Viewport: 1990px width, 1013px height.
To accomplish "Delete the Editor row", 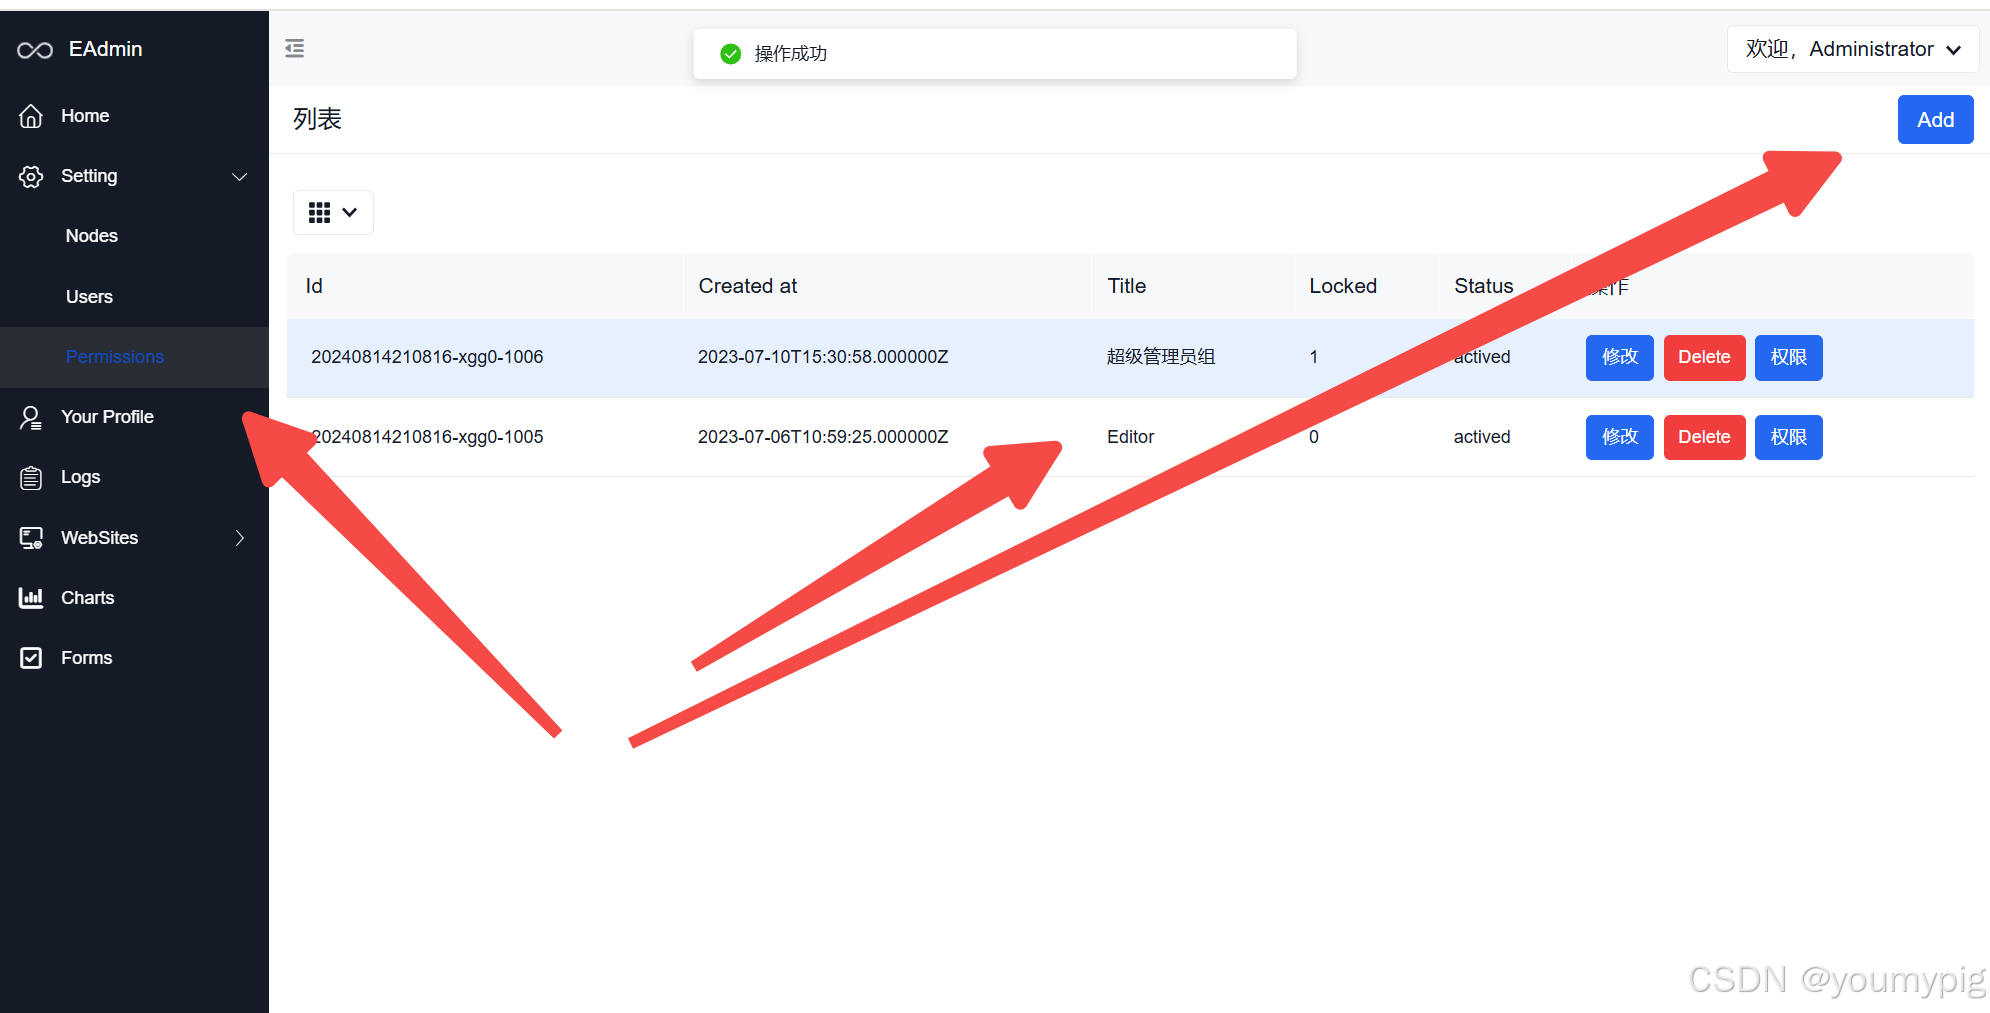I will point(1704,437).
